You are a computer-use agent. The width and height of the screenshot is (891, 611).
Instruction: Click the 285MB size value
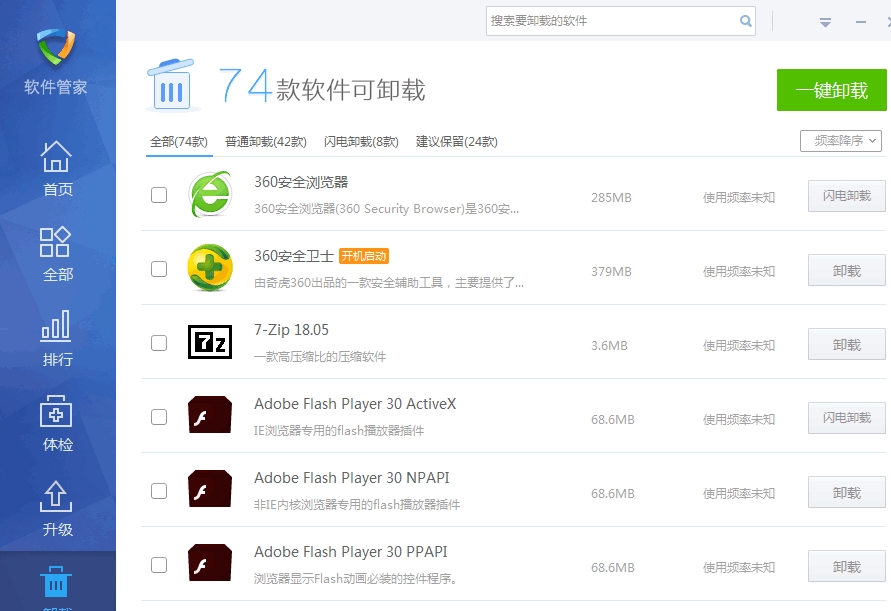611,198
